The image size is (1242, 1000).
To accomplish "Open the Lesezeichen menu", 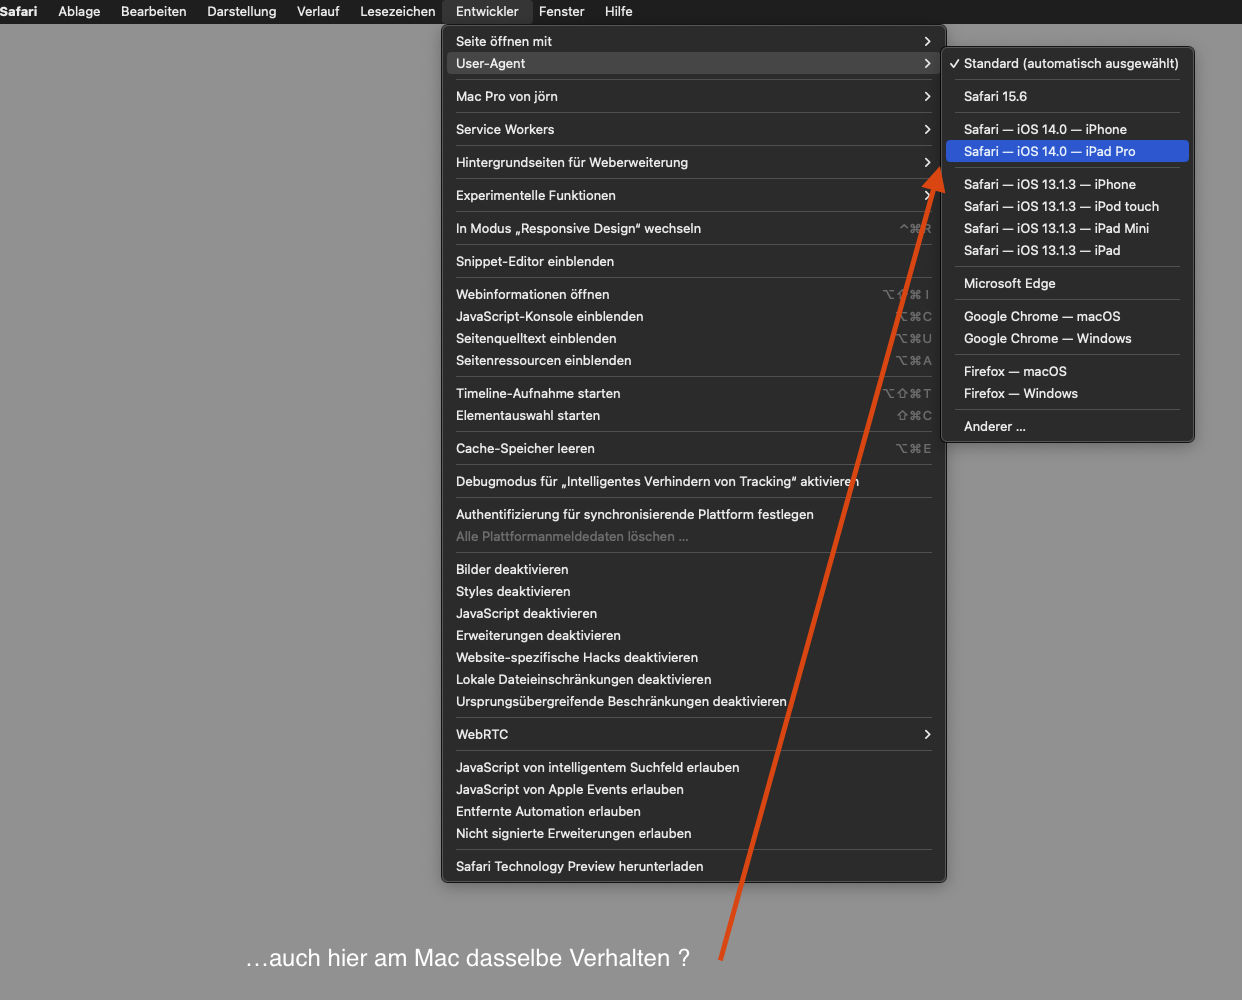I will coord(397,11).
